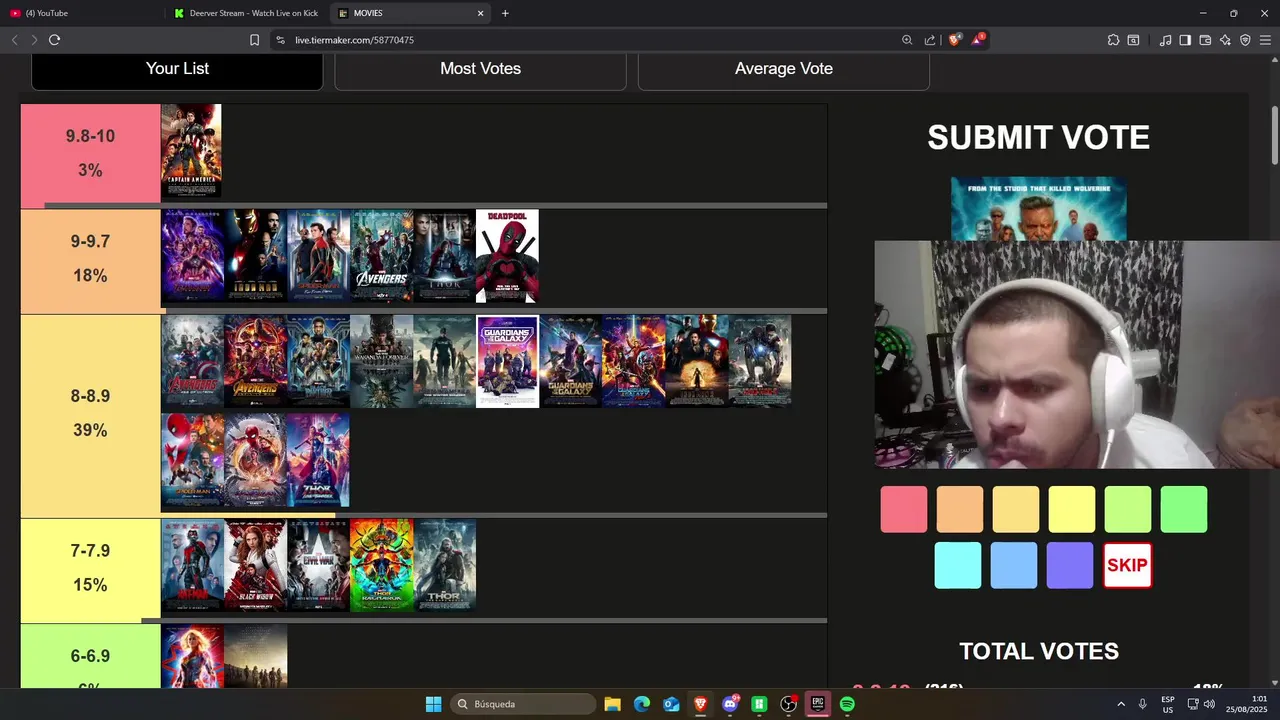This screenshot has height=720, width=1280.
Task: Click the address bar URL field
Action: 590,40
